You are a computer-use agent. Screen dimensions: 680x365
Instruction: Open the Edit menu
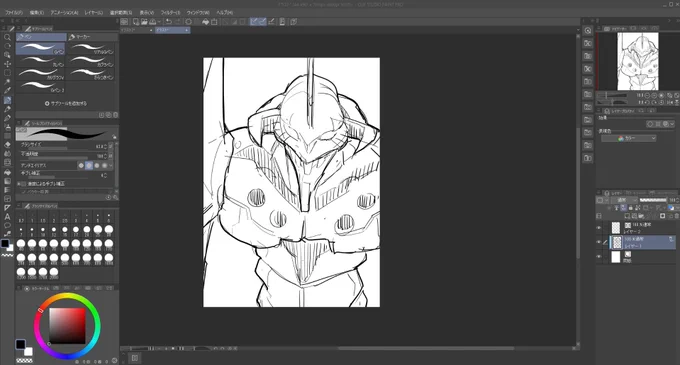coord(37,13)
